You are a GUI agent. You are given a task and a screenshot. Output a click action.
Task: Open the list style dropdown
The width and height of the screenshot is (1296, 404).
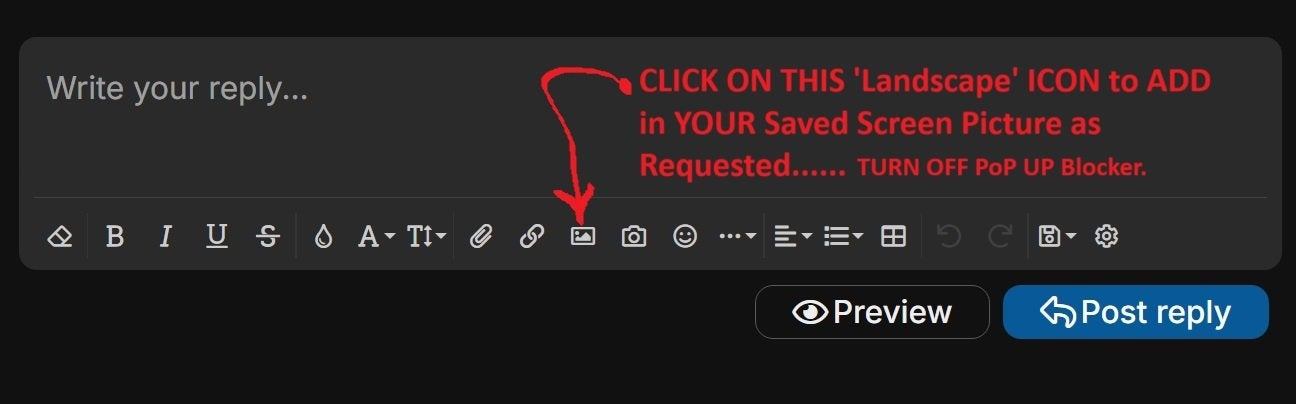(x=843, y=237)
